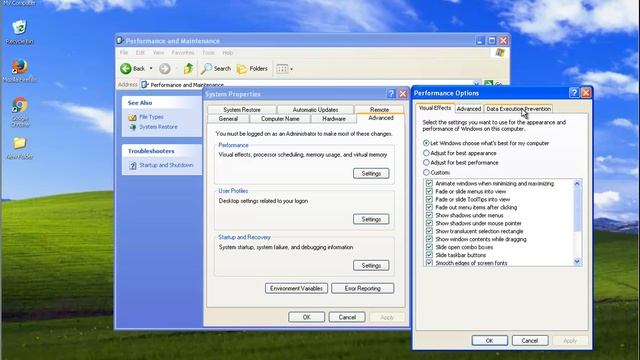This screenshot has width=640, height=360.
Task: Switch to Visual Effects tab
Action: point(435,108)
